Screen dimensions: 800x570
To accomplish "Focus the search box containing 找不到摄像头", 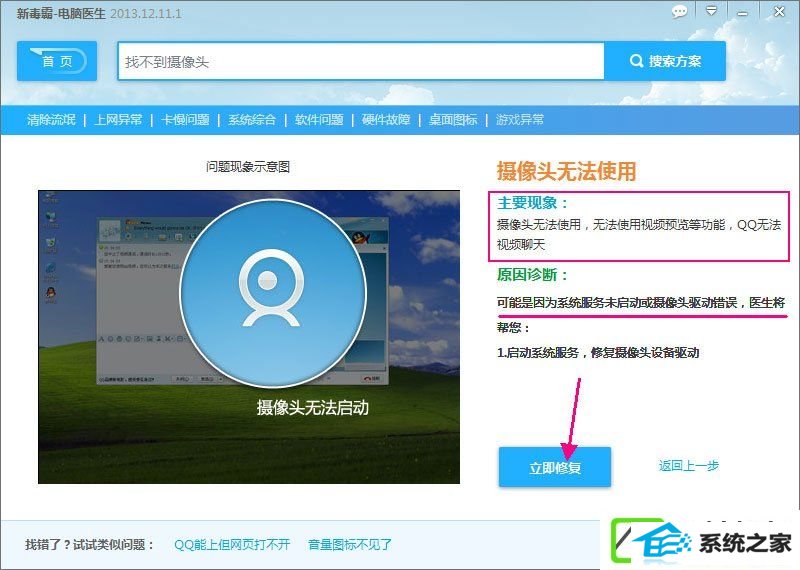I will pos(361,62).
